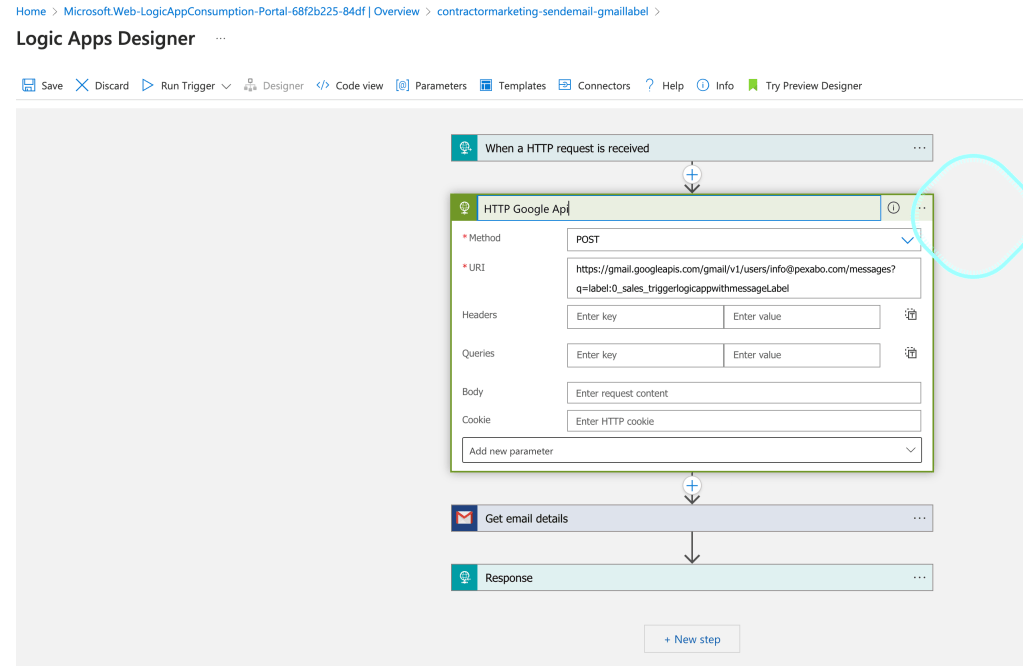Click the Gmail icon on Get email details

click(465, 518)
